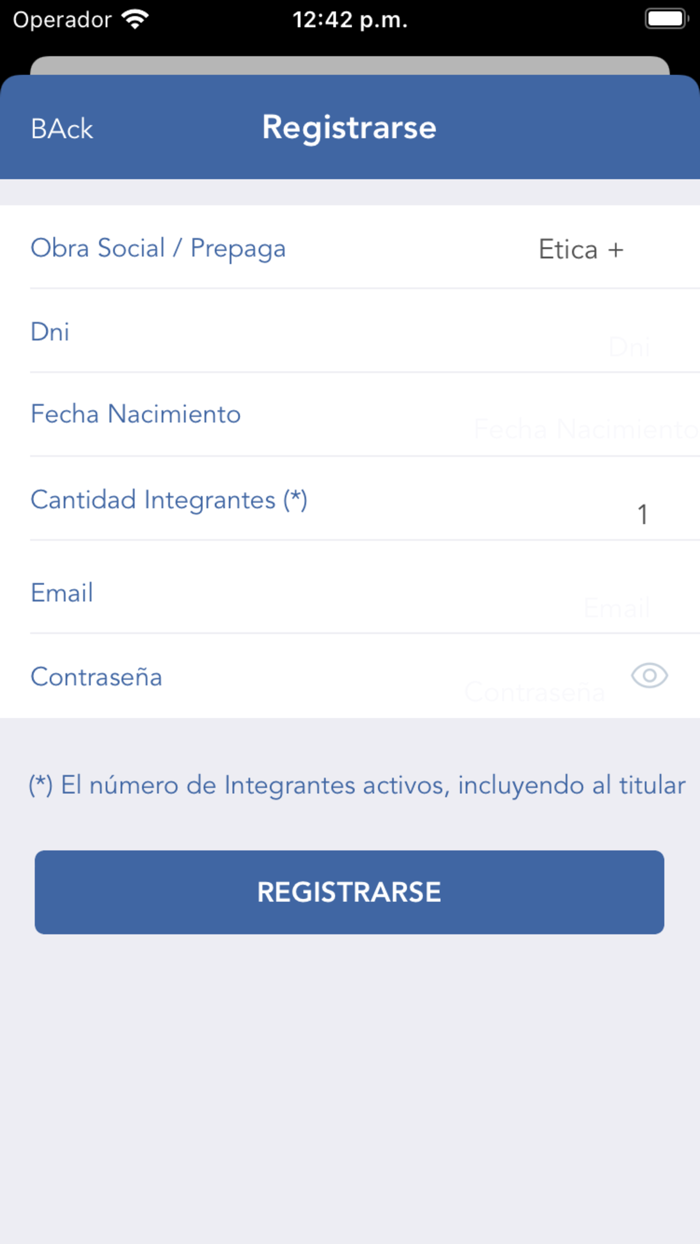Tap the Dni label

pyautogui.click(x=49, y=332)
